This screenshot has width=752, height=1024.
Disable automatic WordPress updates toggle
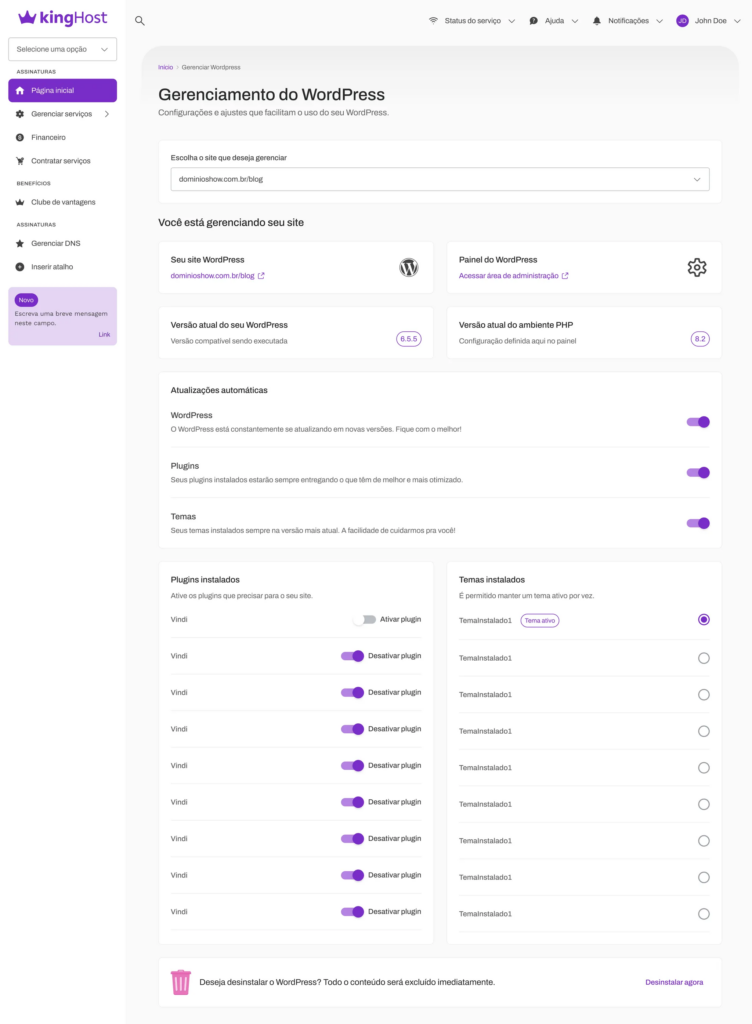point(698,422)
